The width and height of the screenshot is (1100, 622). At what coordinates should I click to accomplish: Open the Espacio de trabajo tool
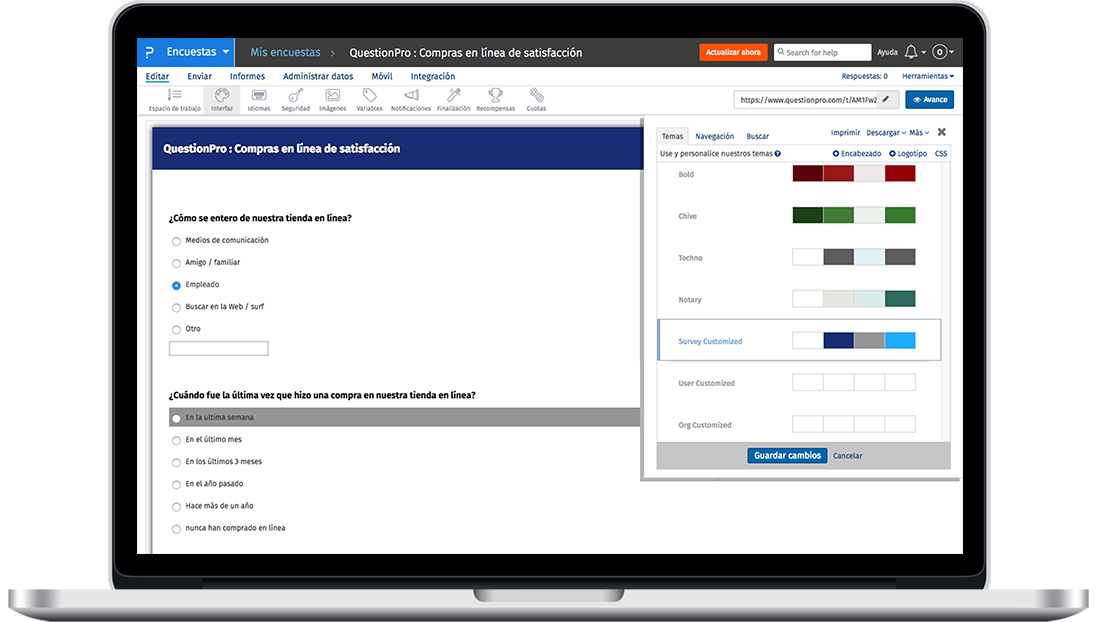(175, 100)
